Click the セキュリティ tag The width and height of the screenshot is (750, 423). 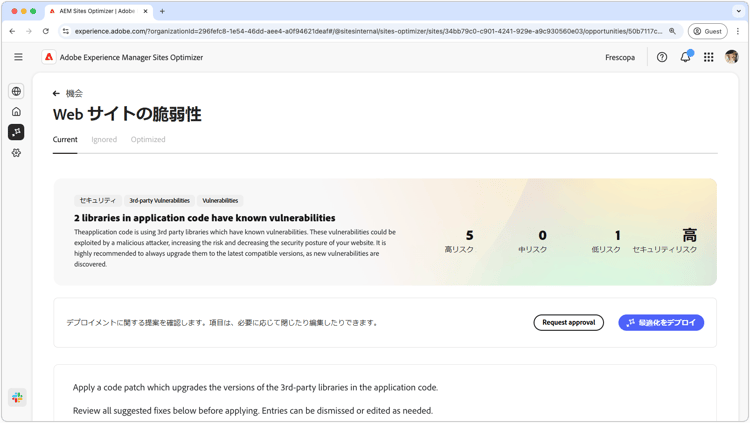coord(98,200)
